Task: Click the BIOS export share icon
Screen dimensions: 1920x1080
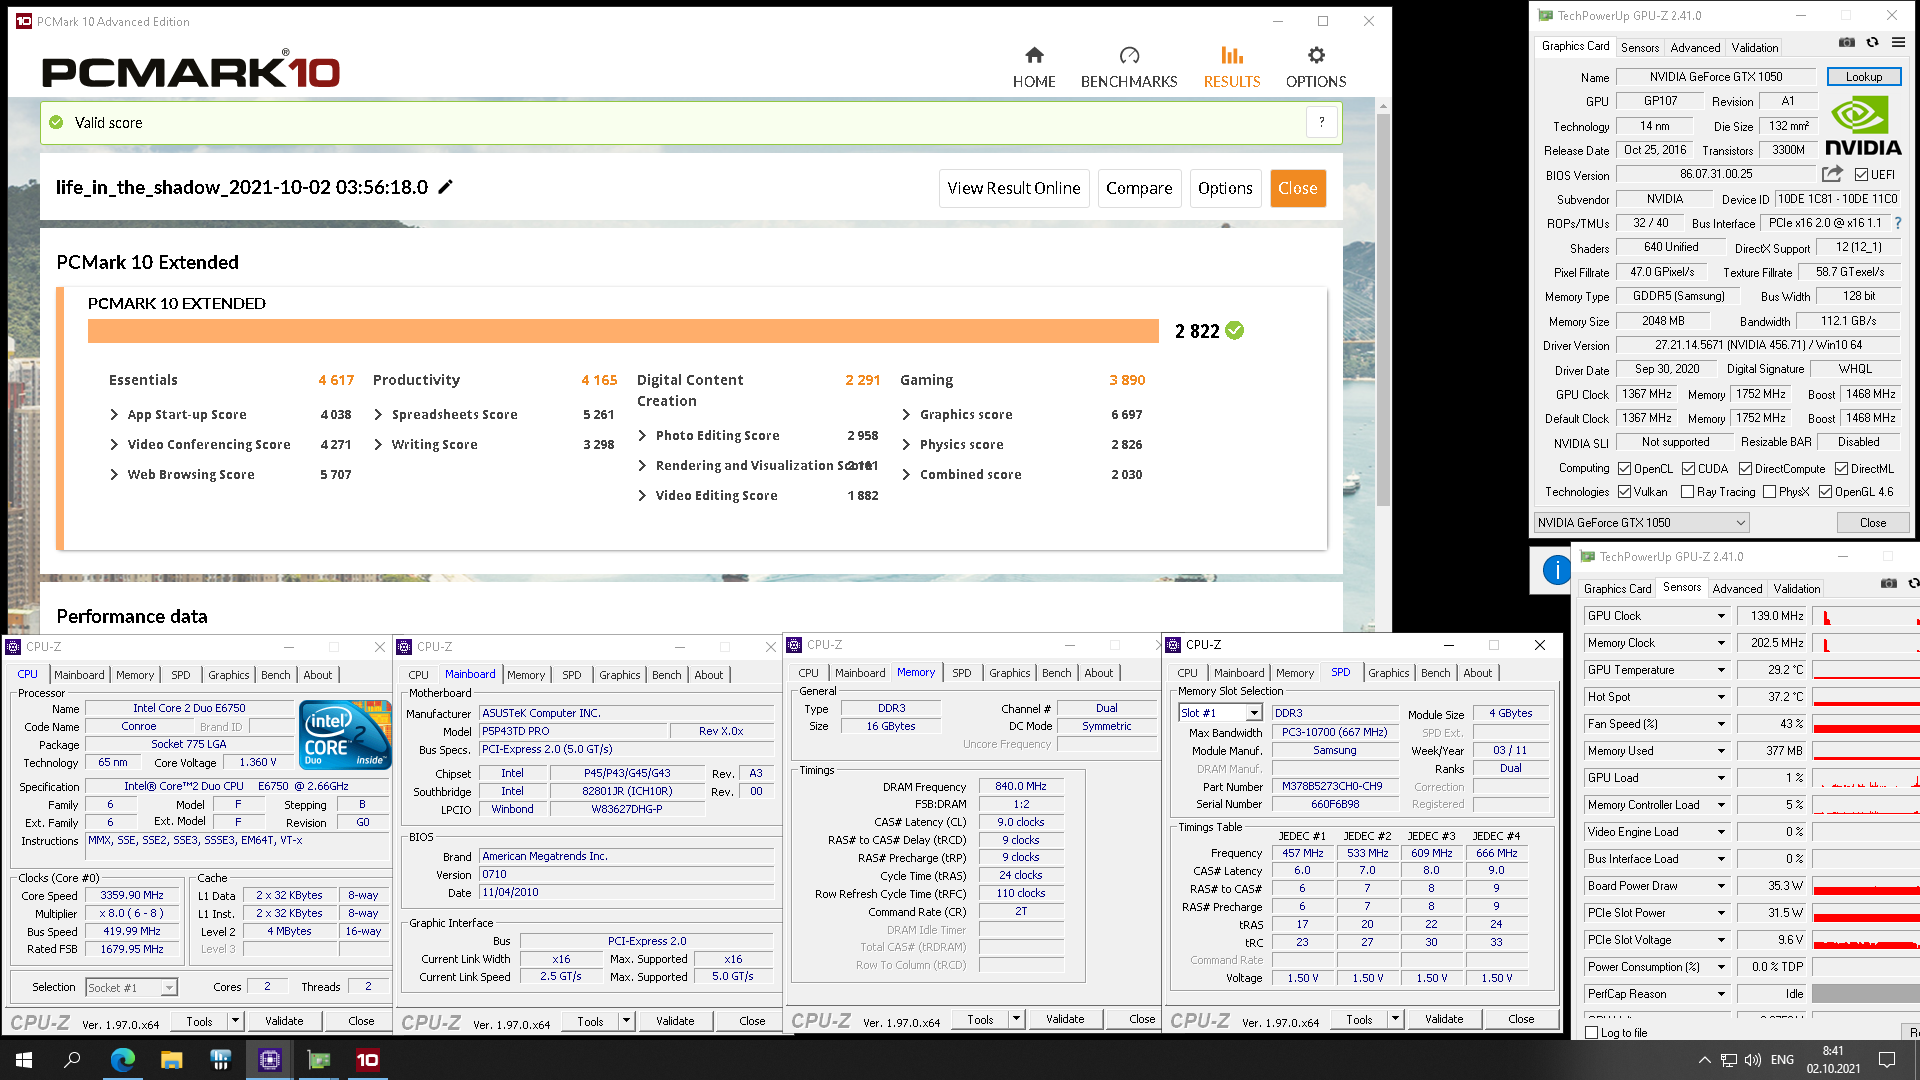Action: pos(1832,174)
